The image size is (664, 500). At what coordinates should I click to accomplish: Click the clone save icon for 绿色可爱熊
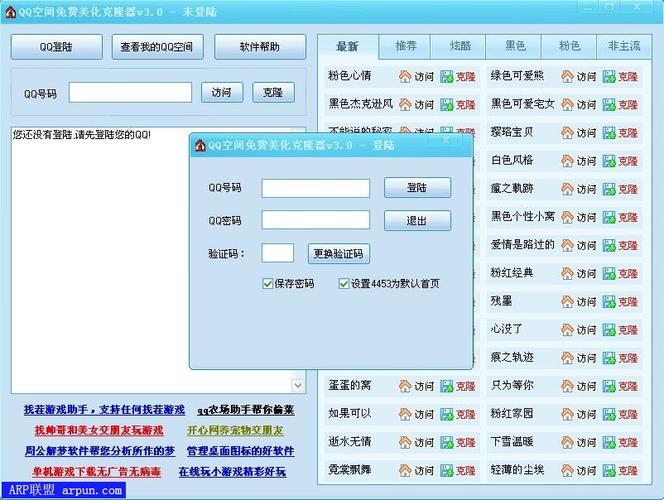tap(609, 76)
